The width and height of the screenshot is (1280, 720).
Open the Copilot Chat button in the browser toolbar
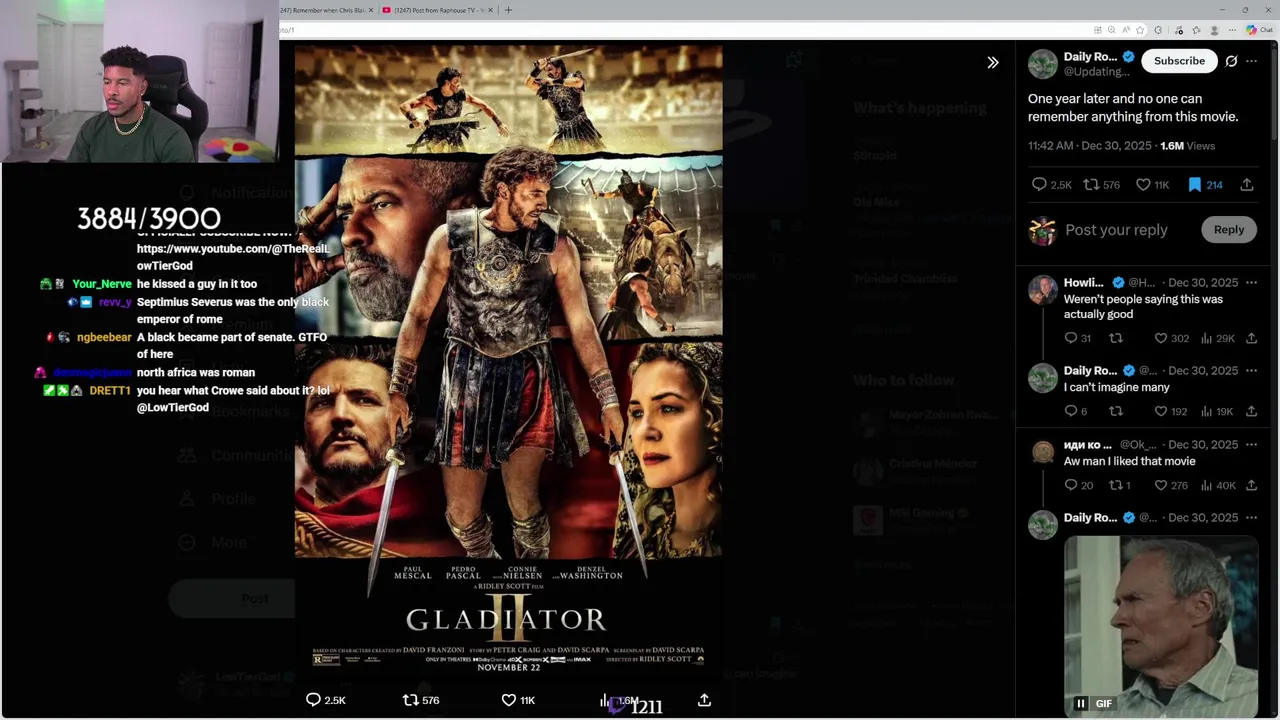tap(1258, 30)
